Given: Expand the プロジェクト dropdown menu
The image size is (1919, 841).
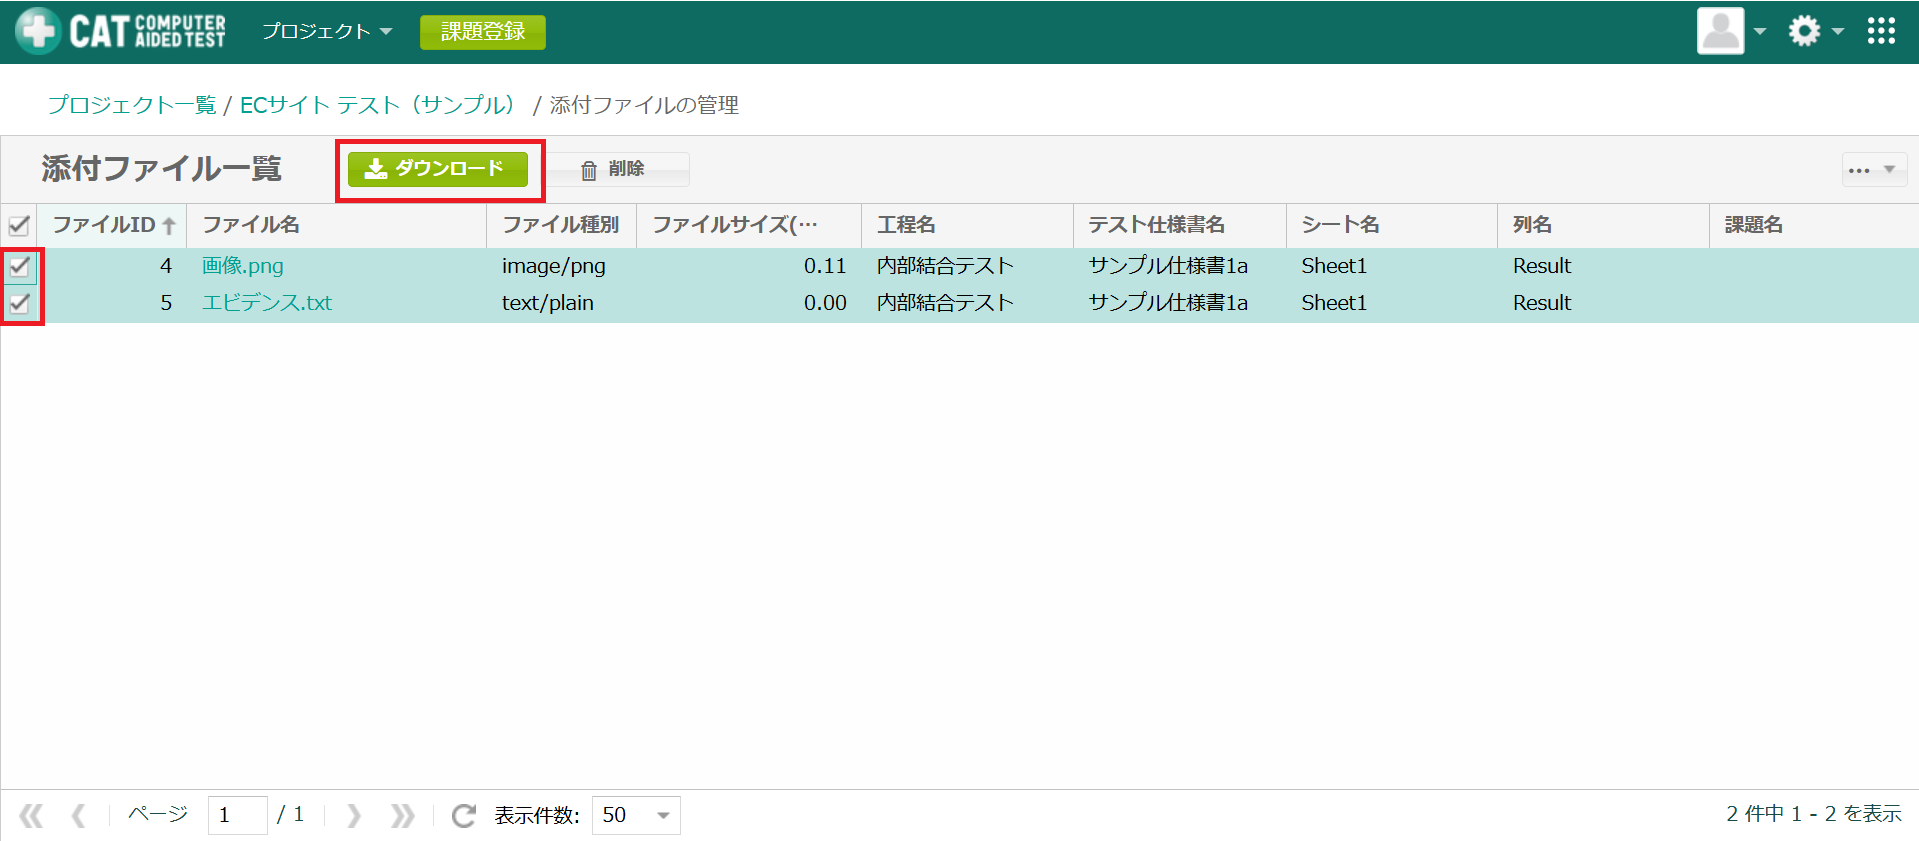Looking at the screenshot, I should [x=327, y=31].
